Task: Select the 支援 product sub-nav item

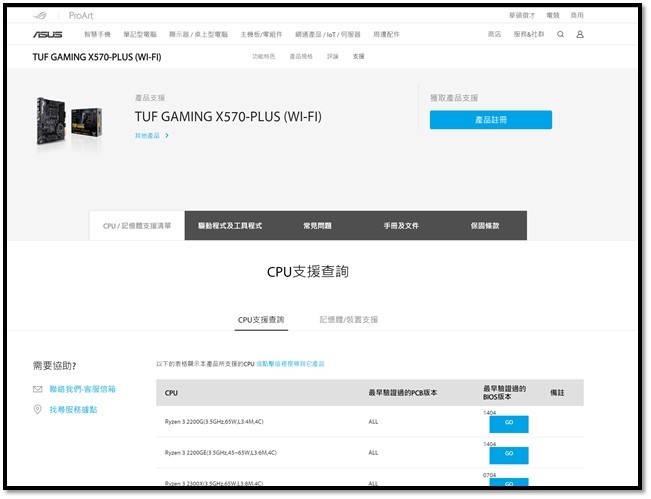Action: (x=358, y=56)
